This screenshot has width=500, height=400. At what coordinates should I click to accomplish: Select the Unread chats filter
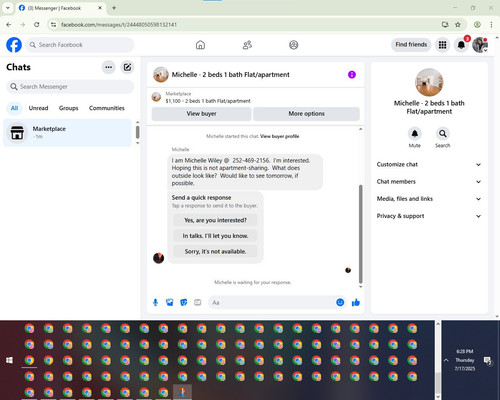click(x=38, y=108)
